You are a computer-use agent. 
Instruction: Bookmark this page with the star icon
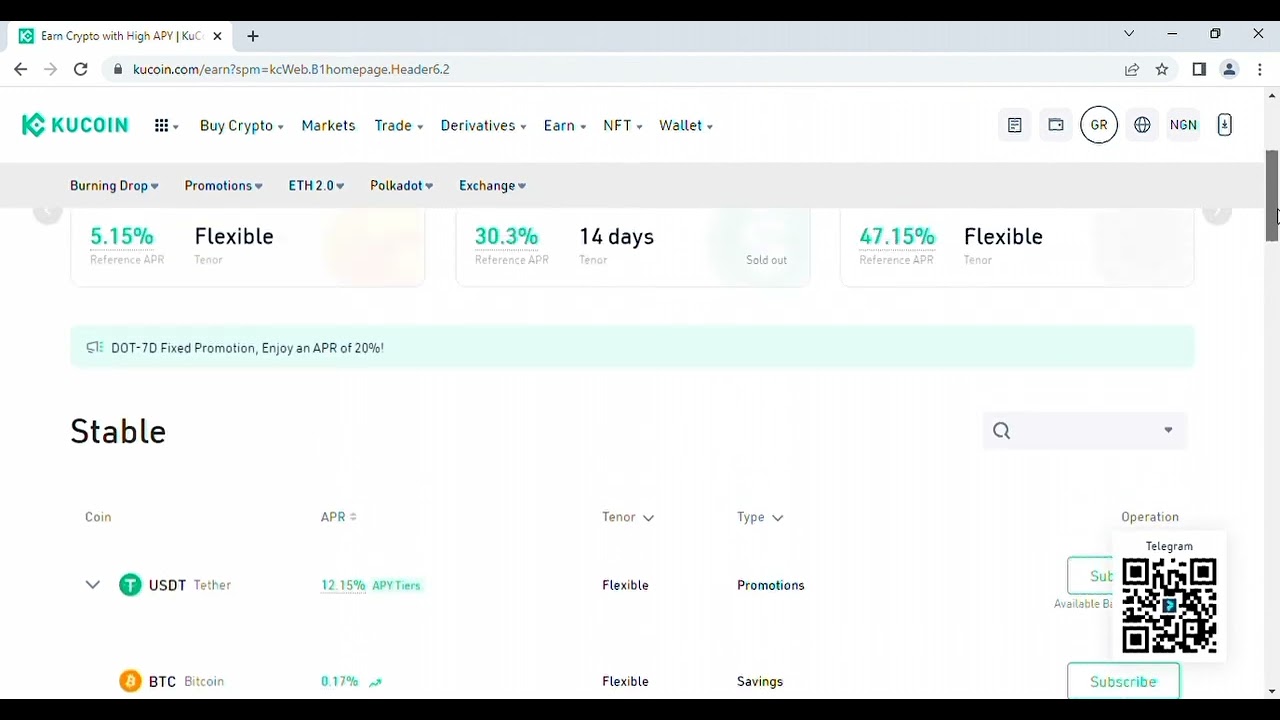point(1162,69)
